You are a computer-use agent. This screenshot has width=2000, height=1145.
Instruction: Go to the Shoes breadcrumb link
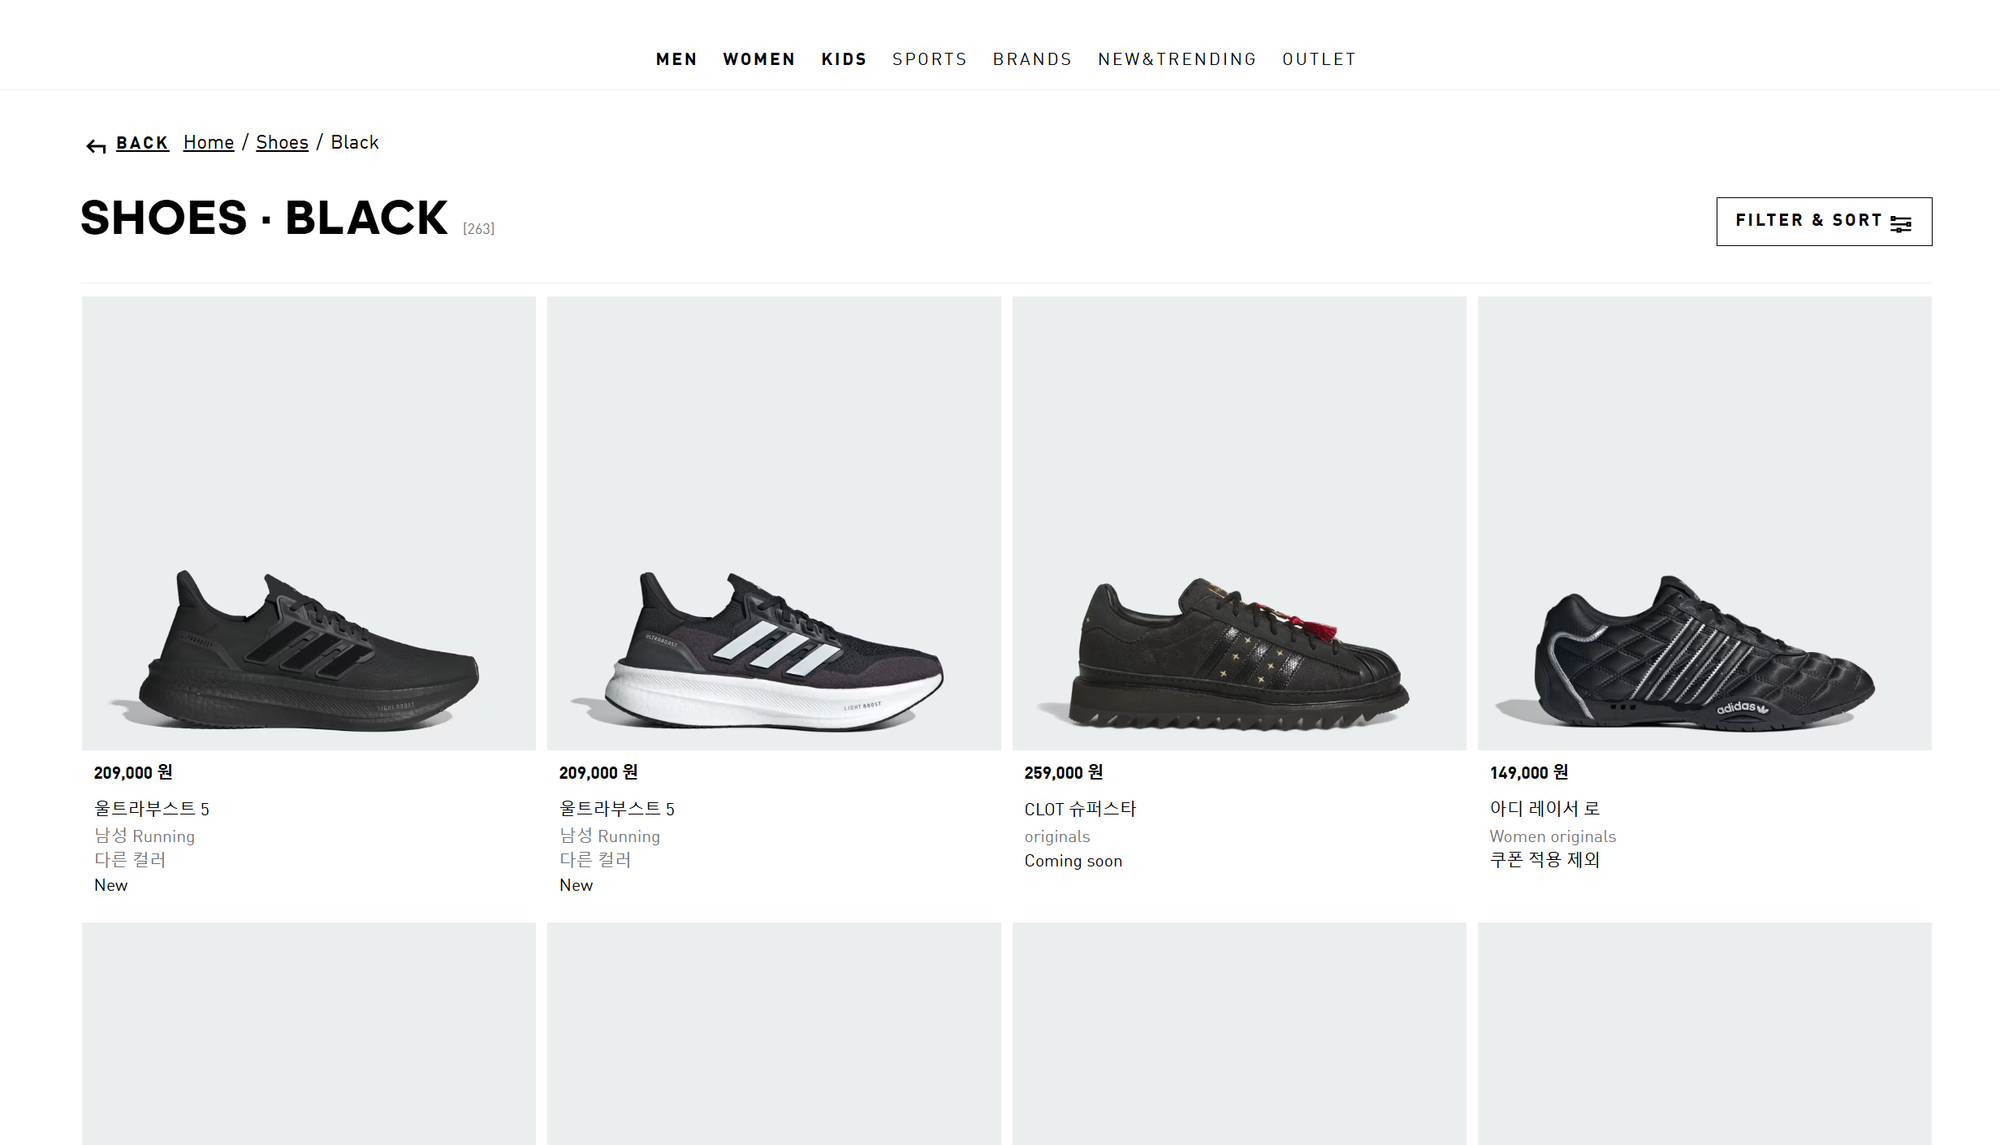(x=282, y=142)
